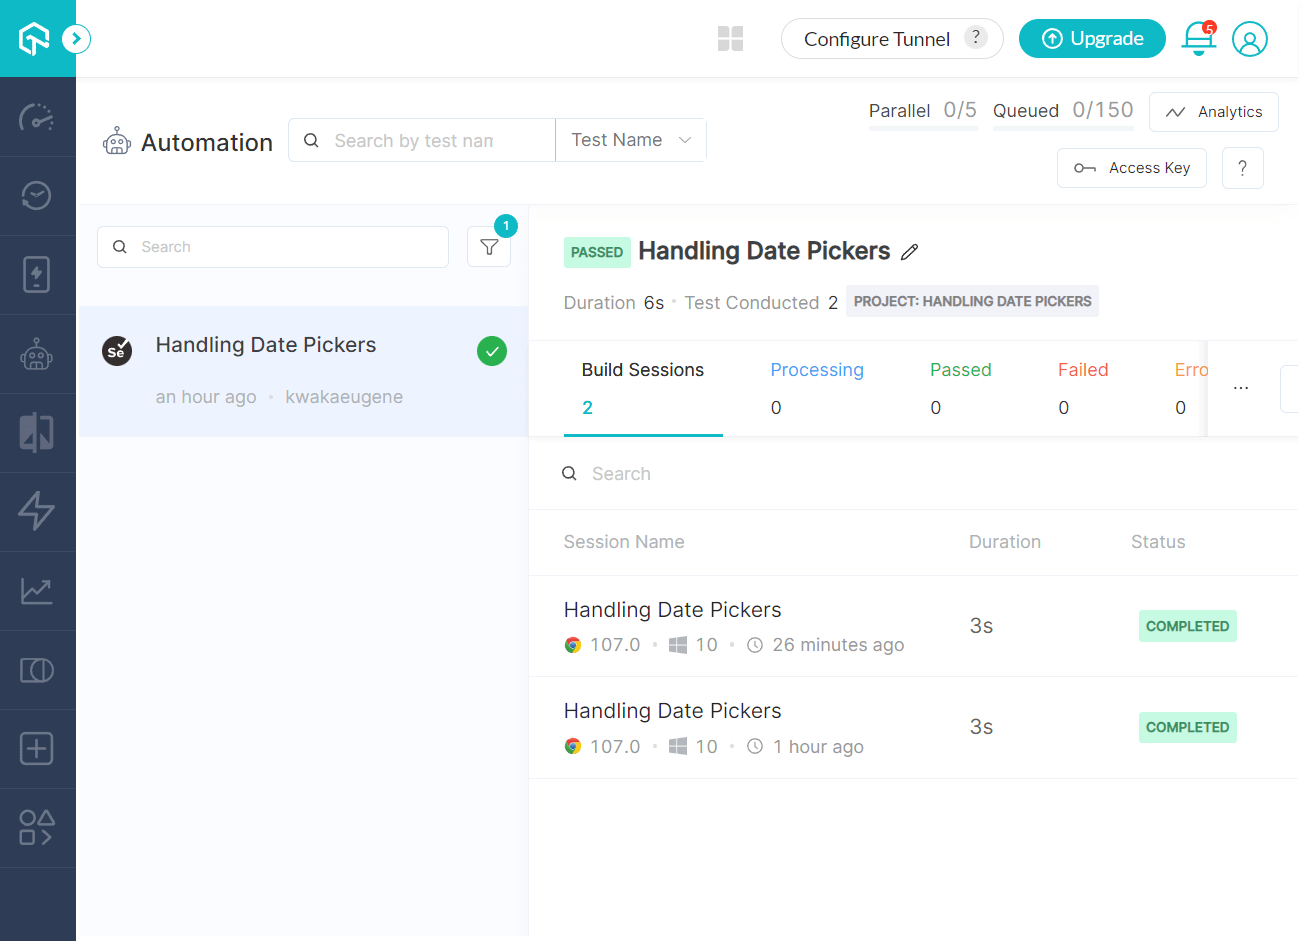The height and width of the screenshot is (941, 1303).
Task: Expand the sidebar using the arrow chevron
Action: [x=76, y=38]
